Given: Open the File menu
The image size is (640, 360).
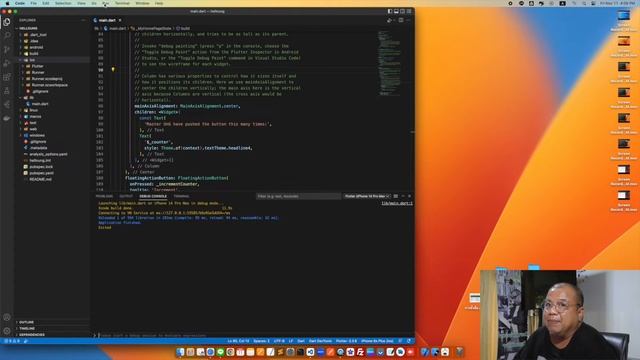Looking at the screenshot, I should (x=33, y=3).
